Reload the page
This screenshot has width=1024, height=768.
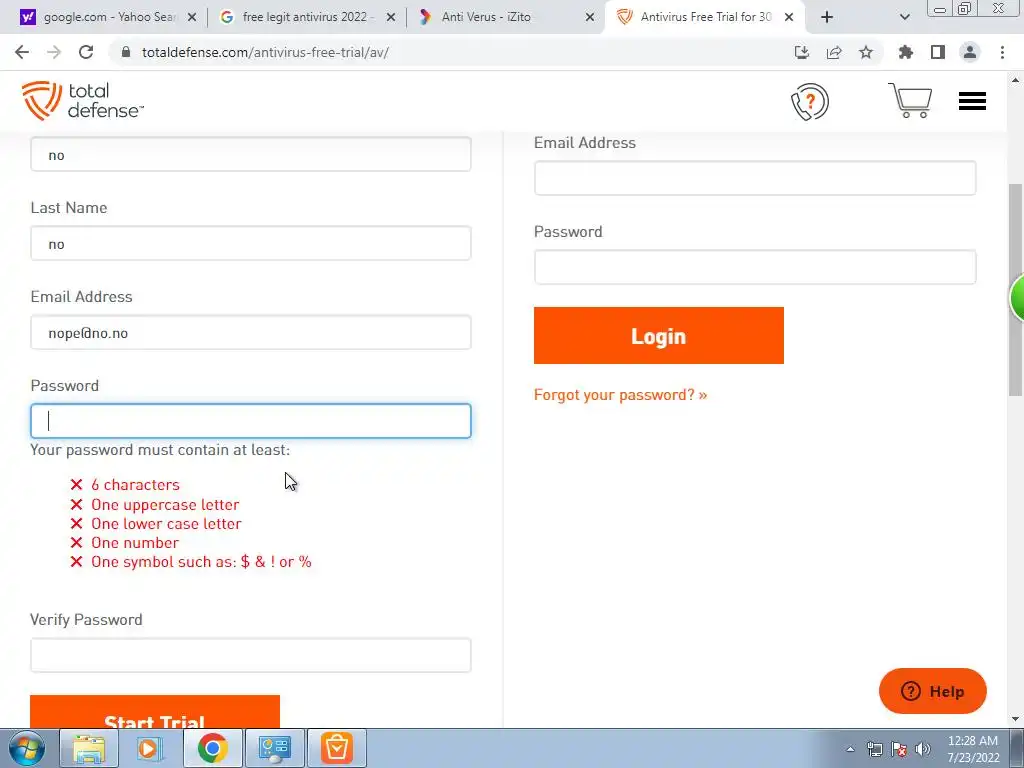tap(86, 52)
